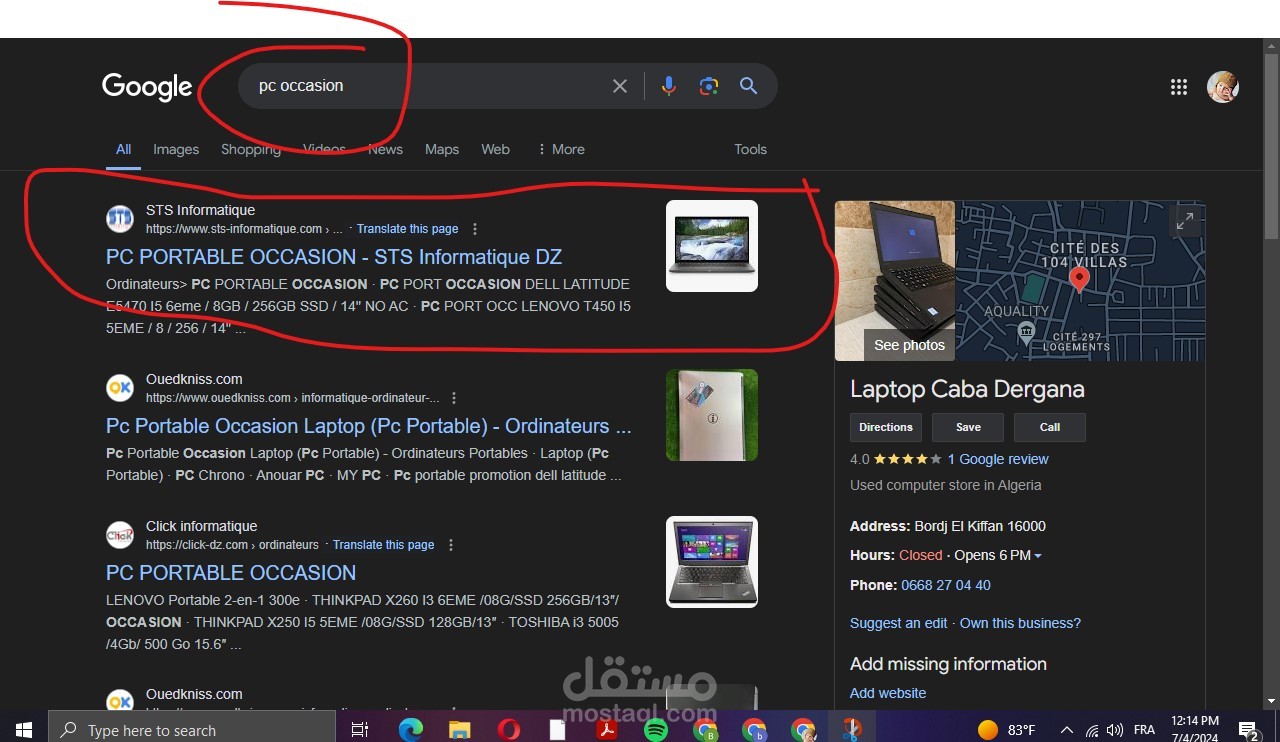
Task: Click Suggest an edit link
Action: tap(898, 623)
